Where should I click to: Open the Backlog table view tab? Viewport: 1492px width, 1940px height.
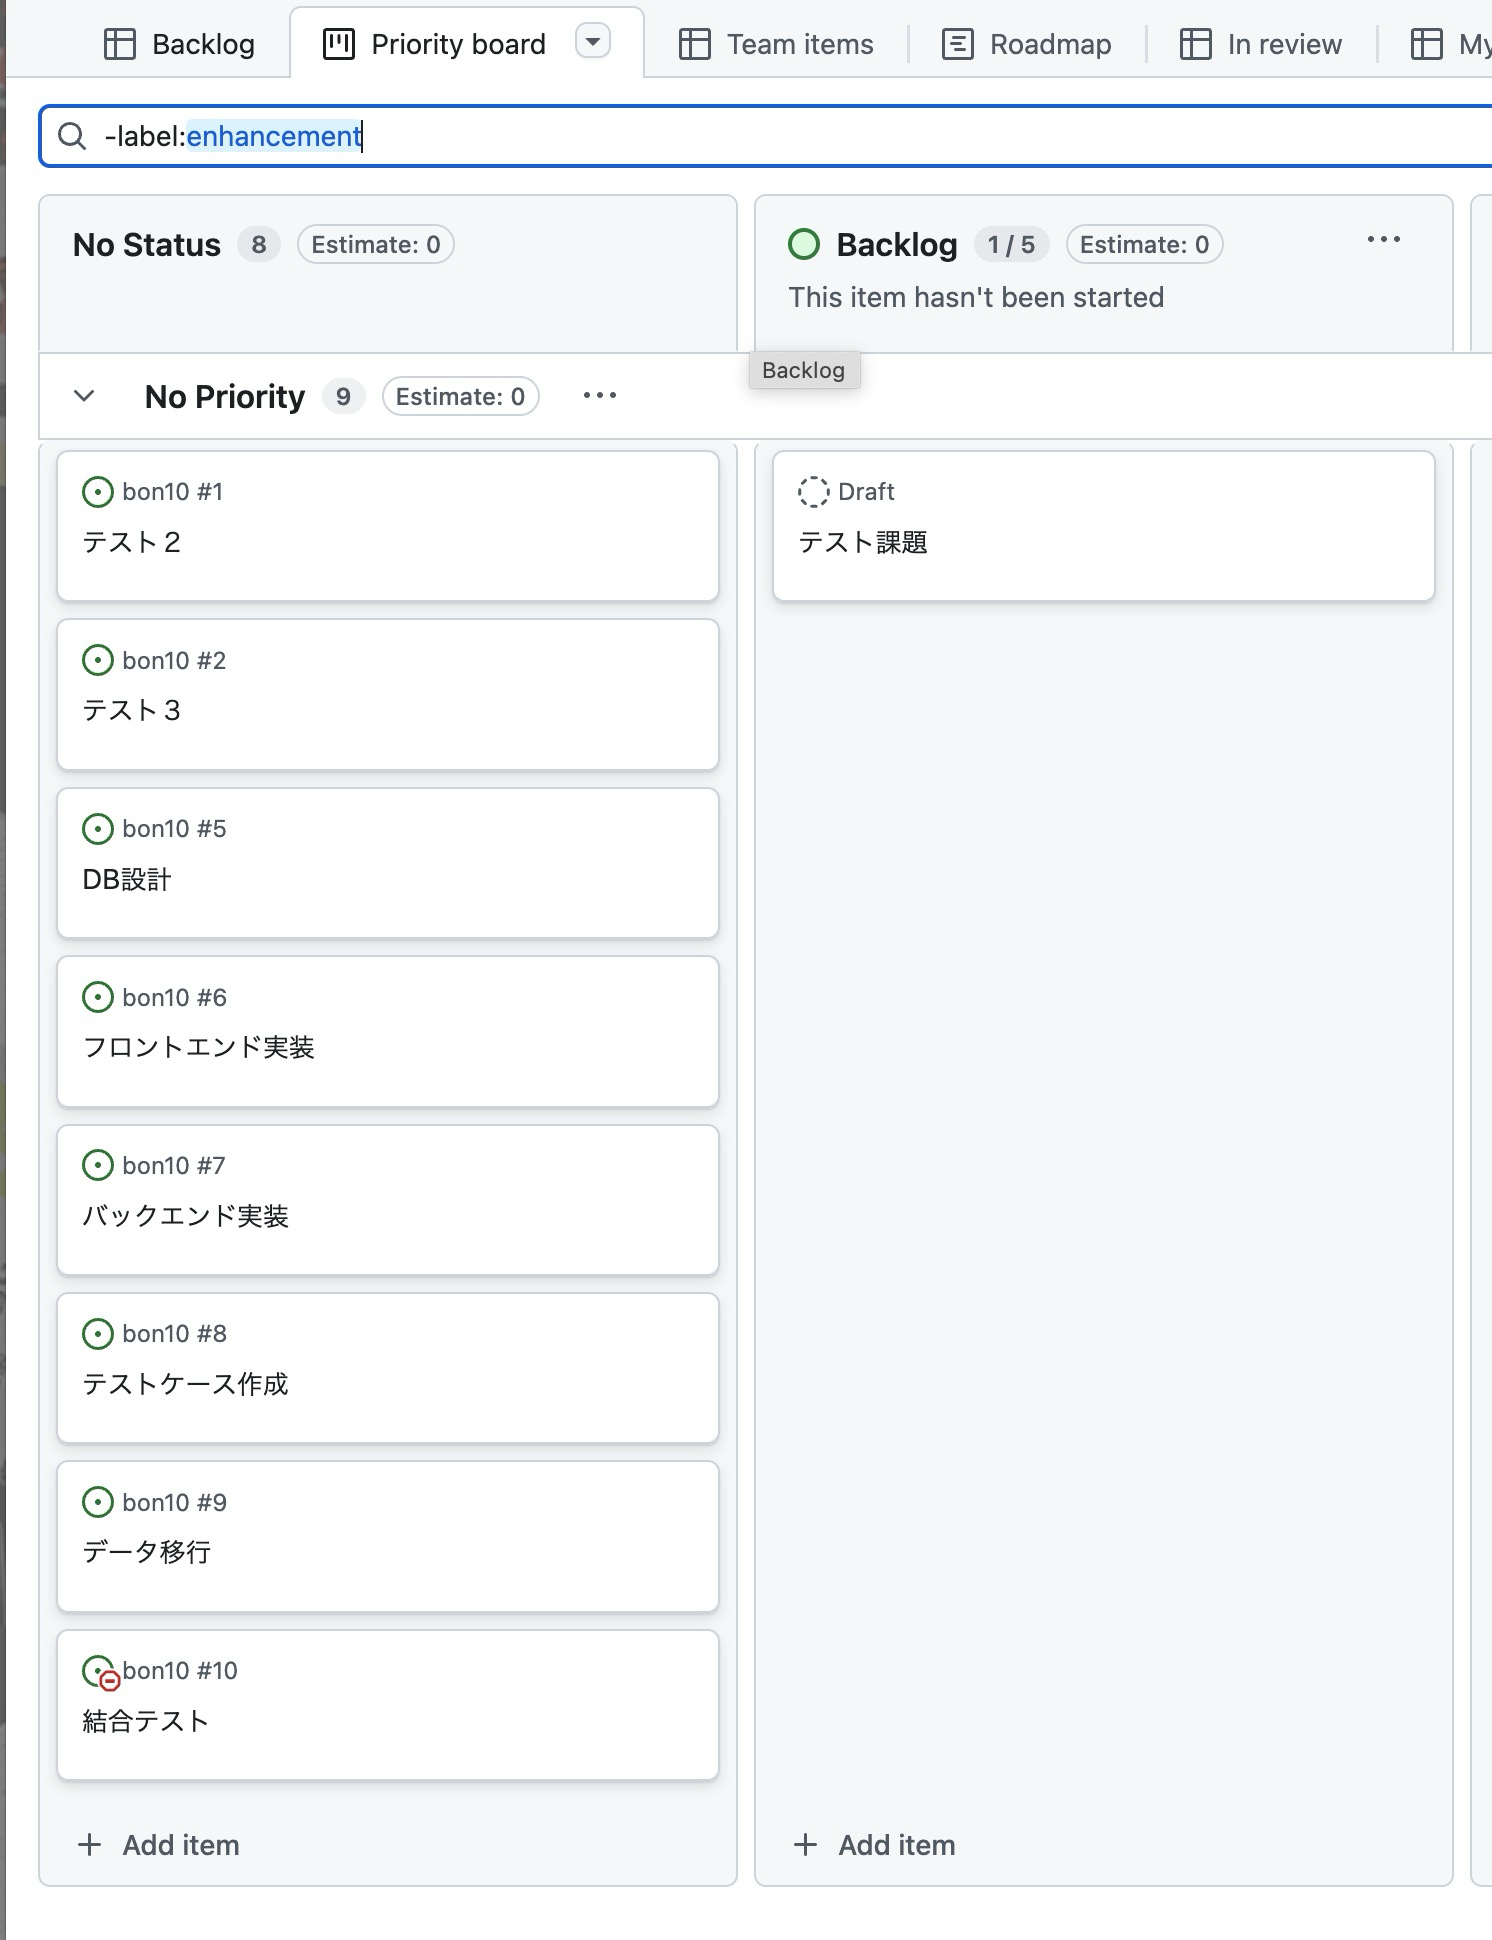pyautogui.click(x=180, y=44)
